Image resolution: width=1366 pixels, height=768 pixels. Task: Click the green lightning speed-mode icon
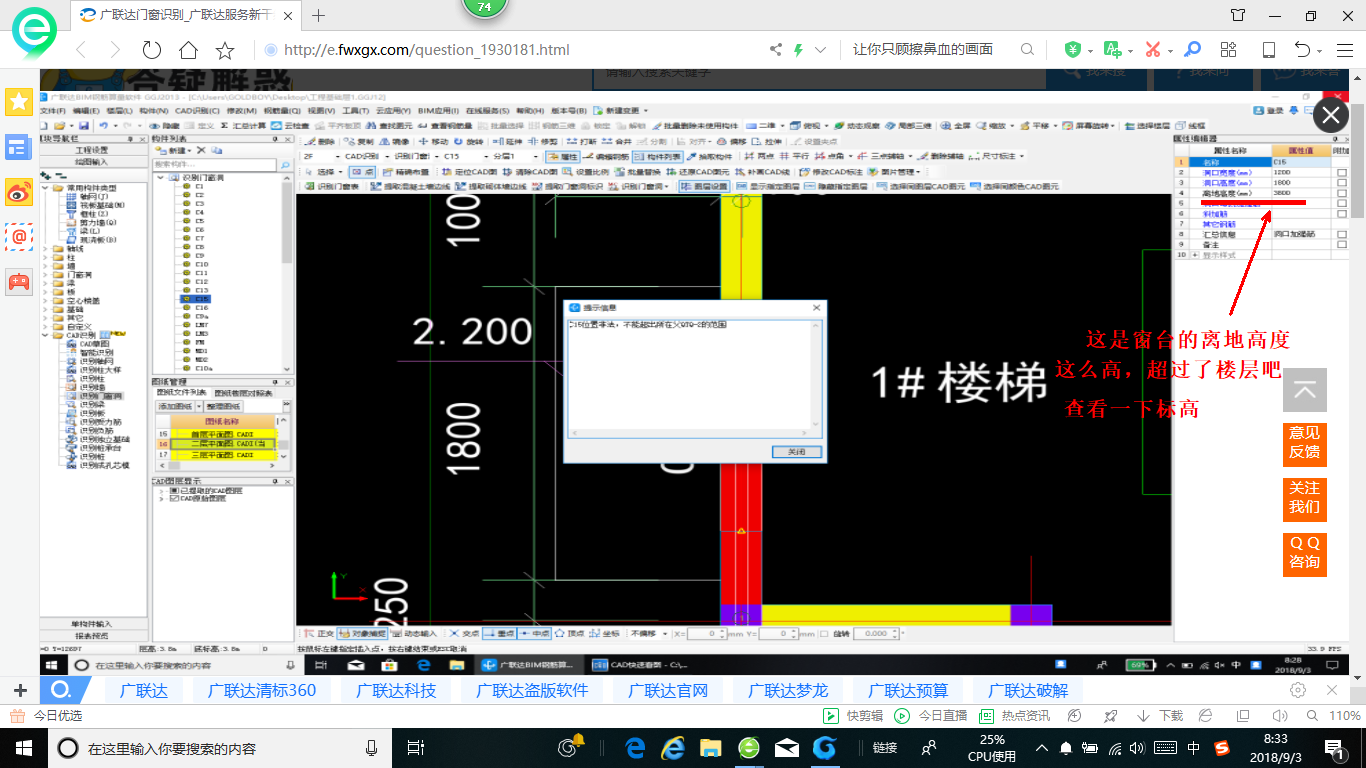(798, 50)
